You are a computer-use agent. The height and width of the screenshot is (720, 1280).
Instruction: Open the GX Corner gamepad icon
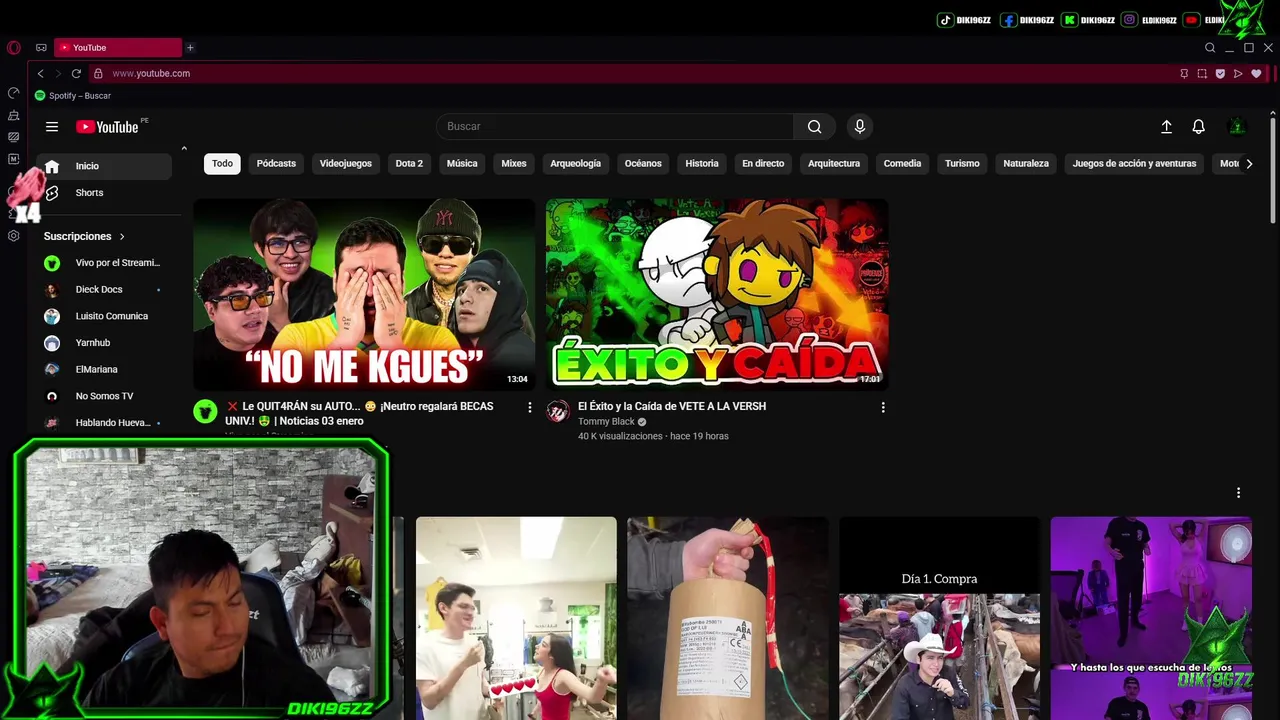[x=41, y=47]
